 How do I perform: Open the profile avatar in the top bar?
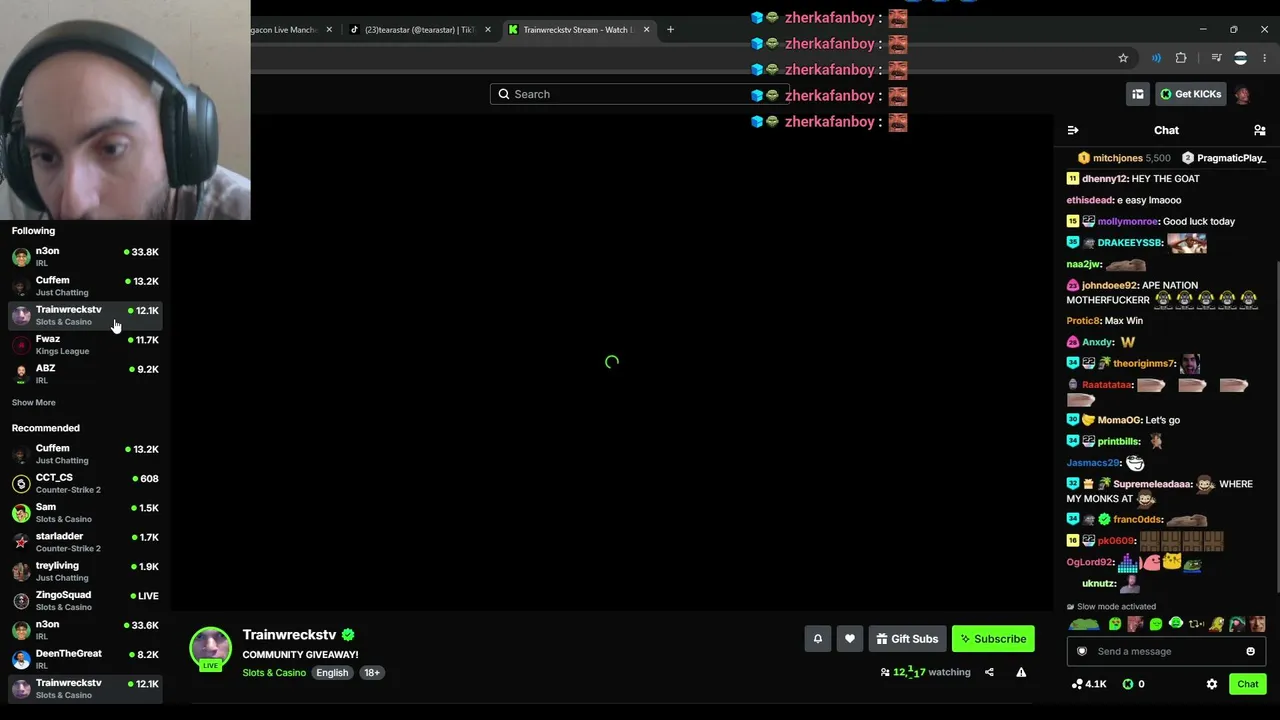(1242, 94)
